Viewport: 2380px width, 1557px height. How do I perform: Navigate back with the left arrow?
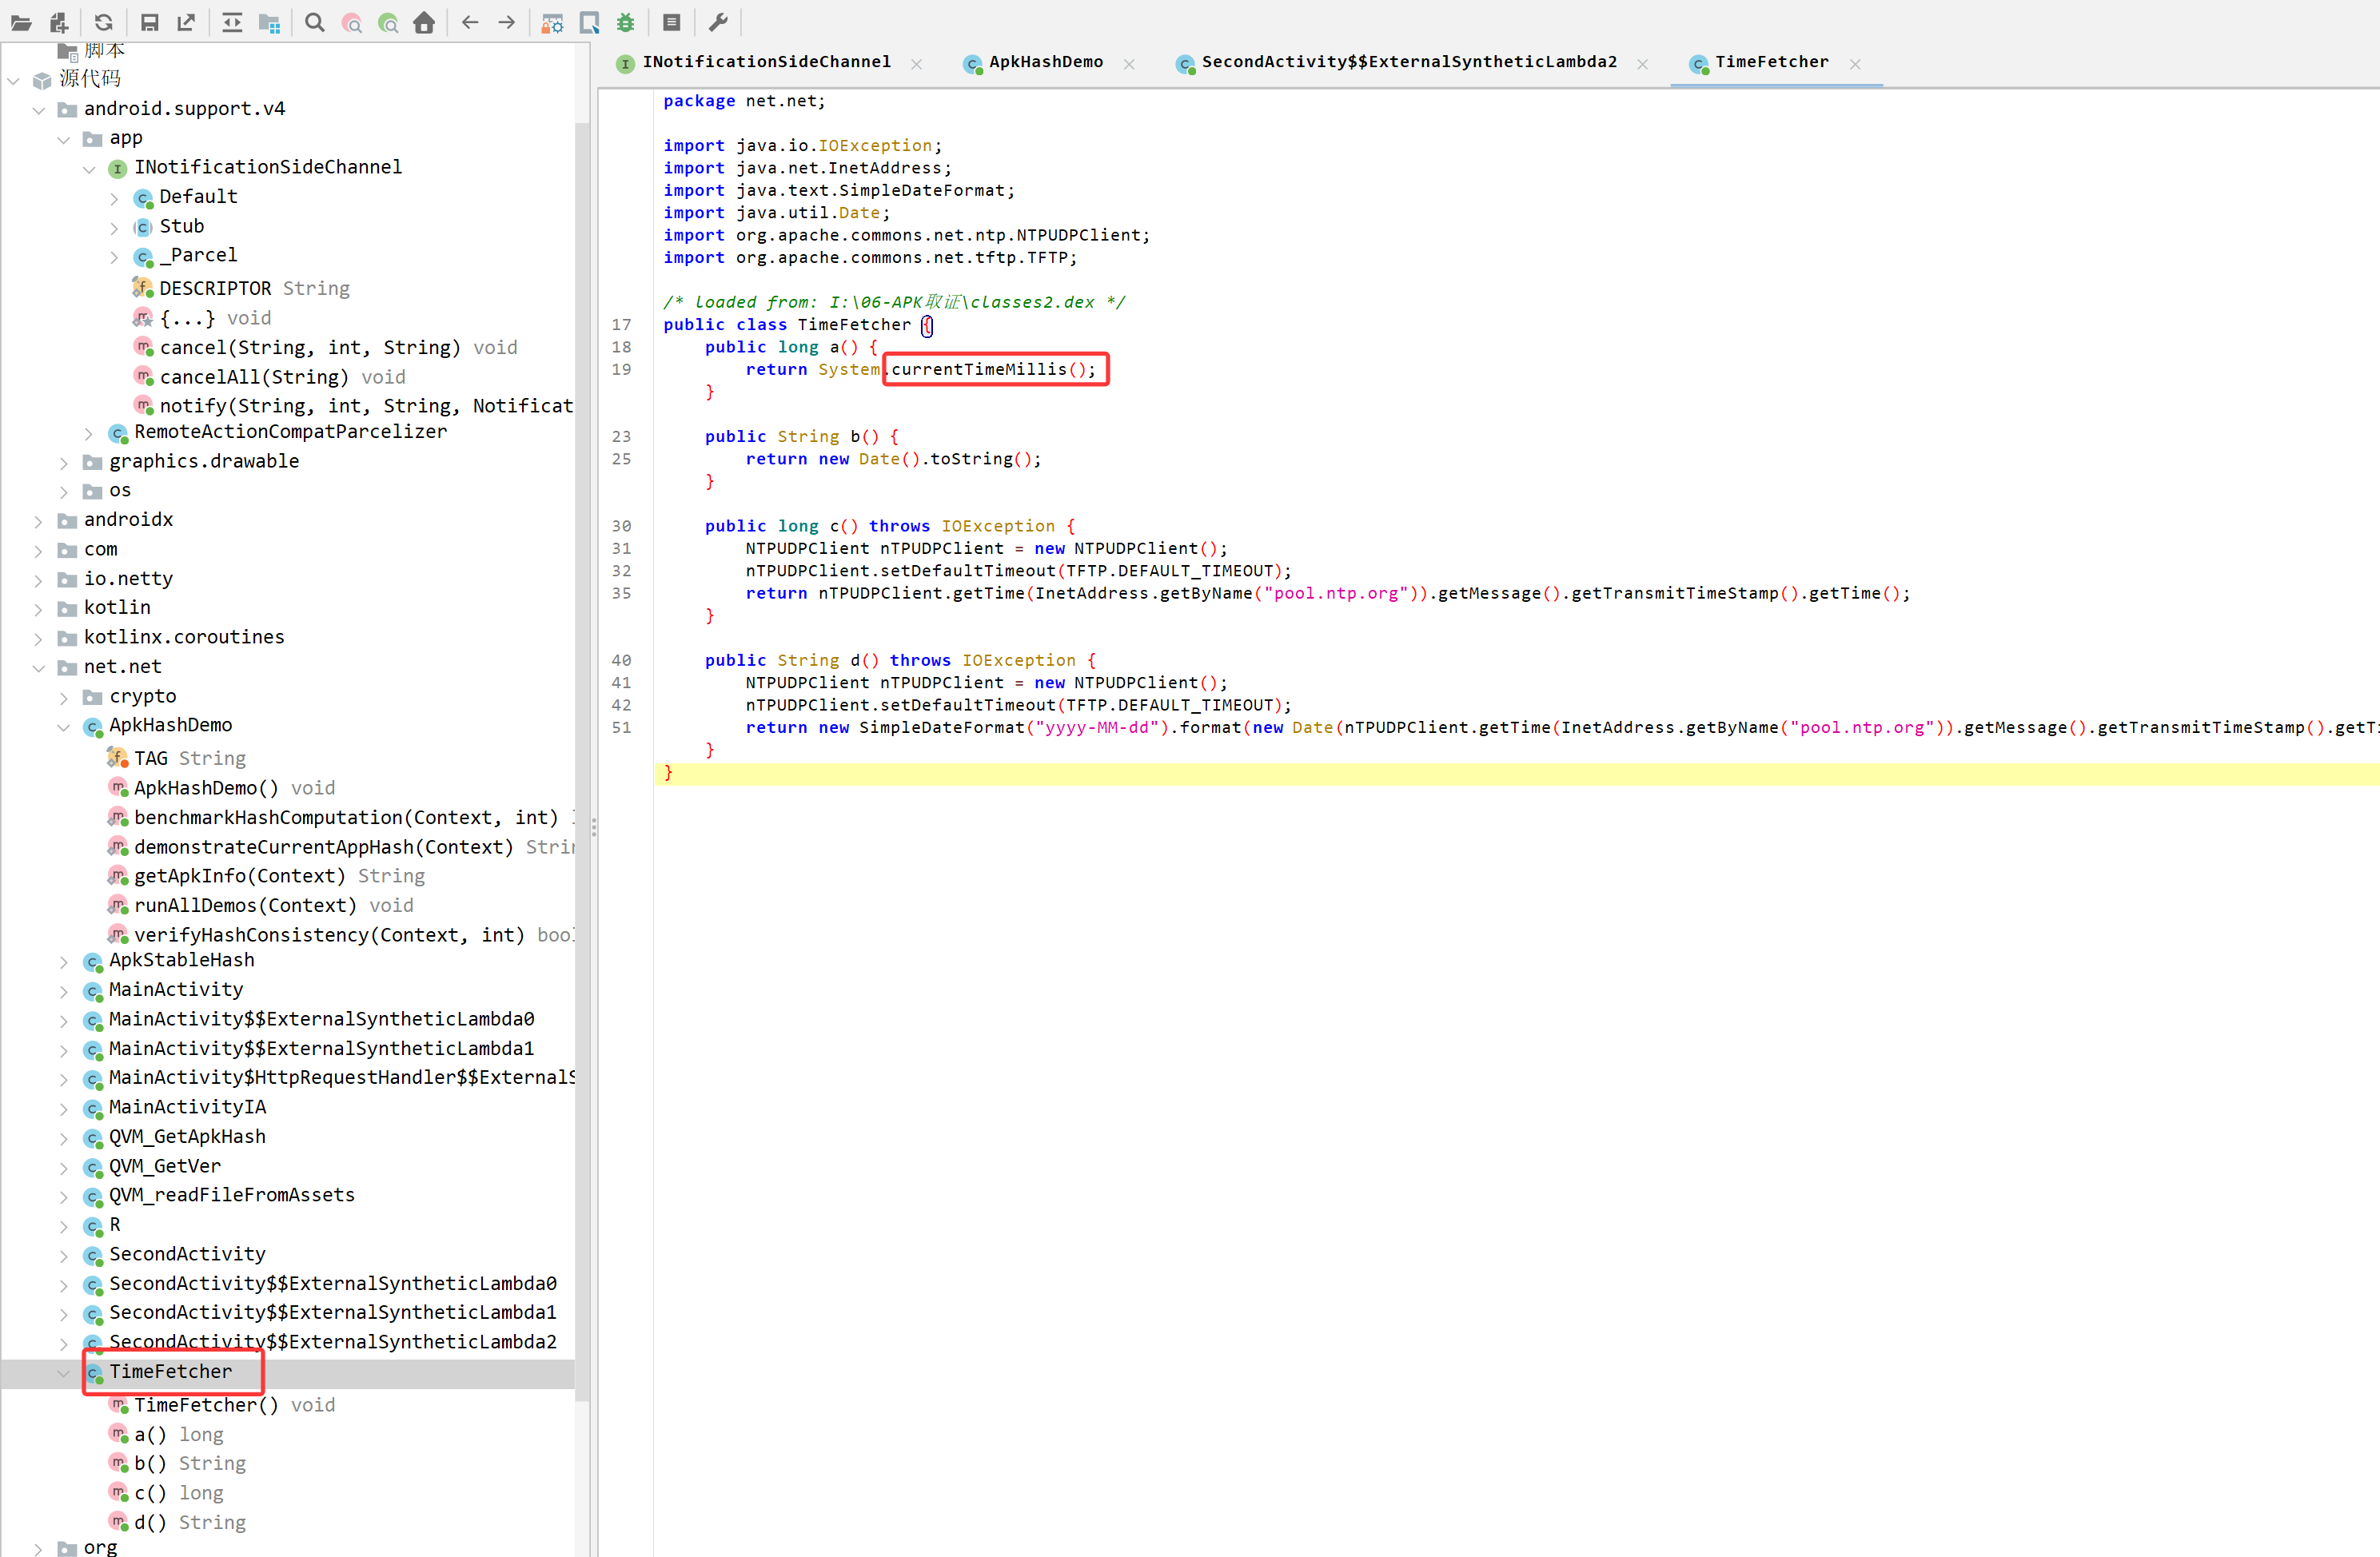pyautogui.click(x=470, y=22)
